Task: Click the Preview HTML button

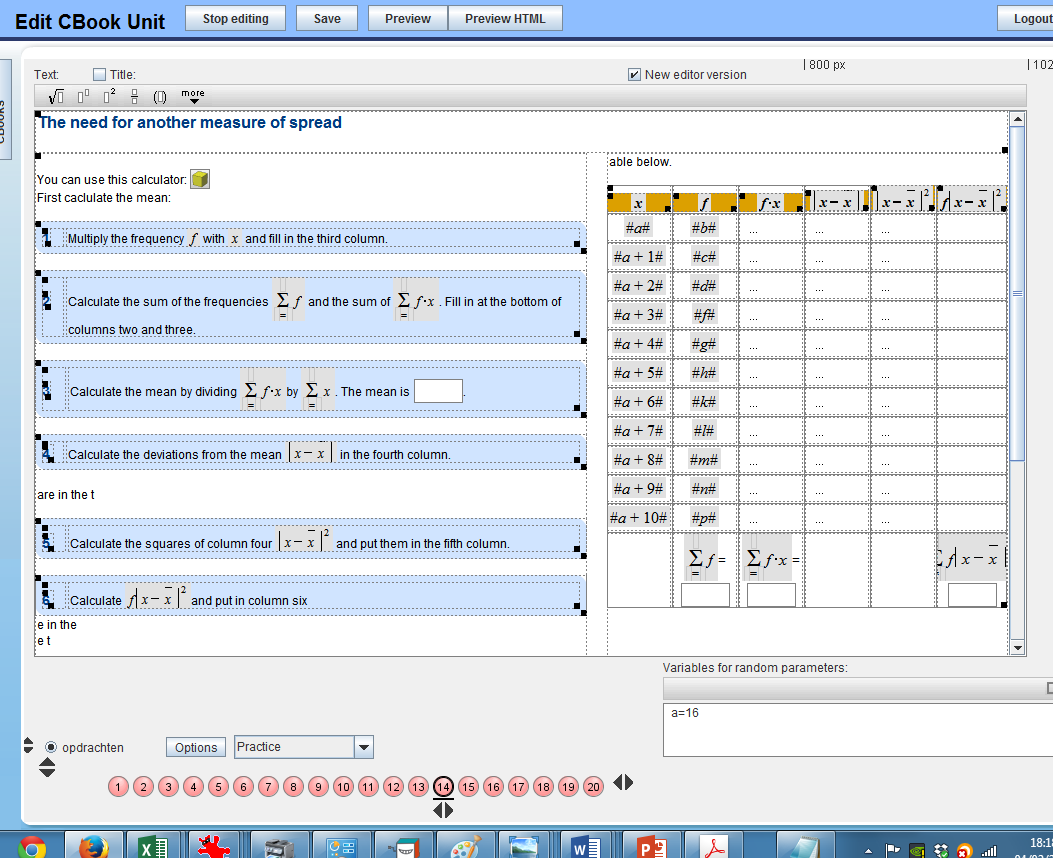Action: click(505, 18)
